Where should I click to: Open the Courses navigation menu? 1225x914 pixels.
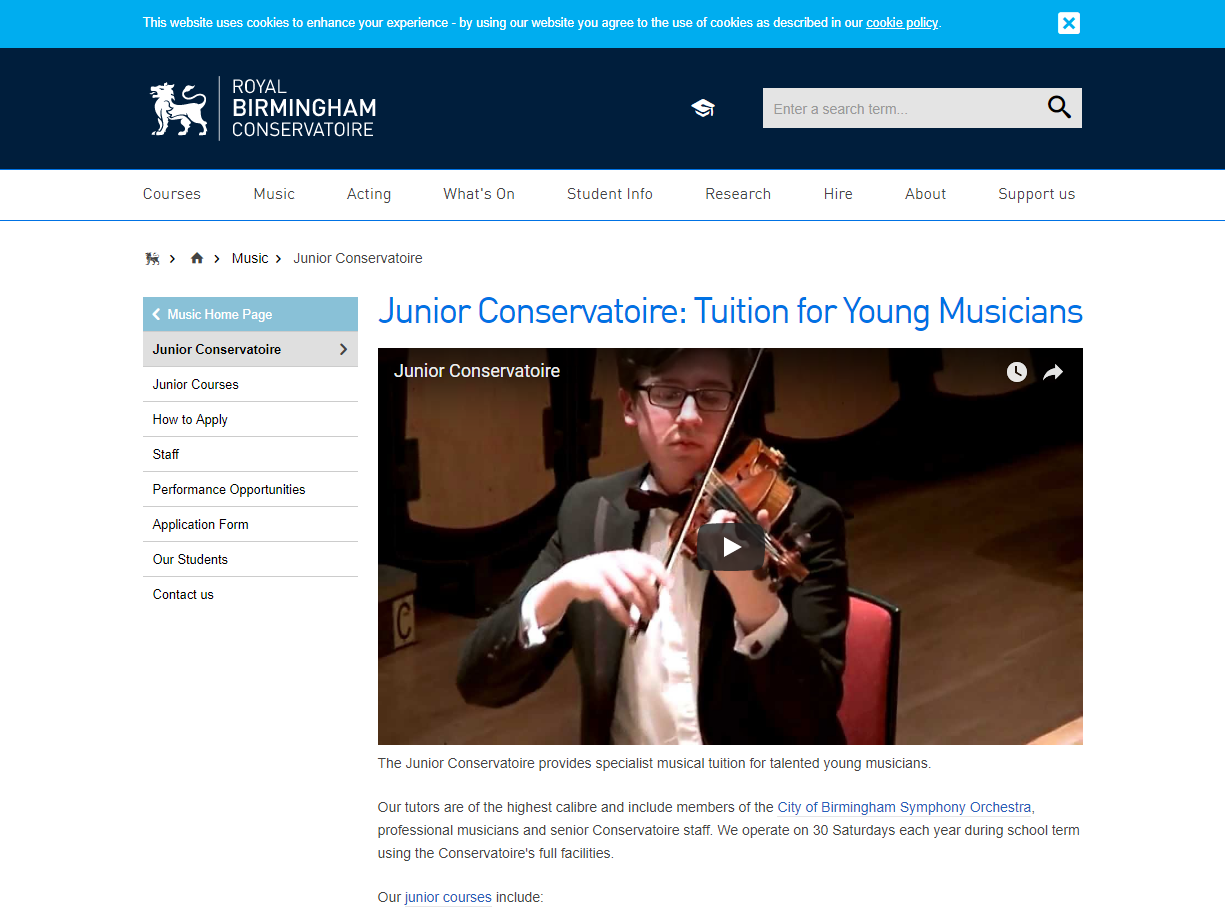coord(172,194)
